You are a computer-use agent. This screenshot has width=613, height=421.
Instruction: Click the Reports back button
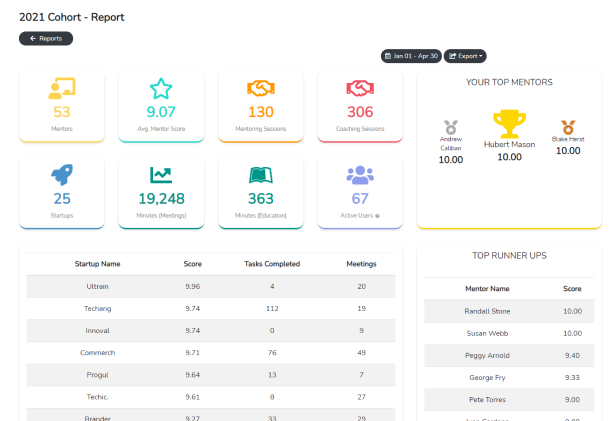46,38
